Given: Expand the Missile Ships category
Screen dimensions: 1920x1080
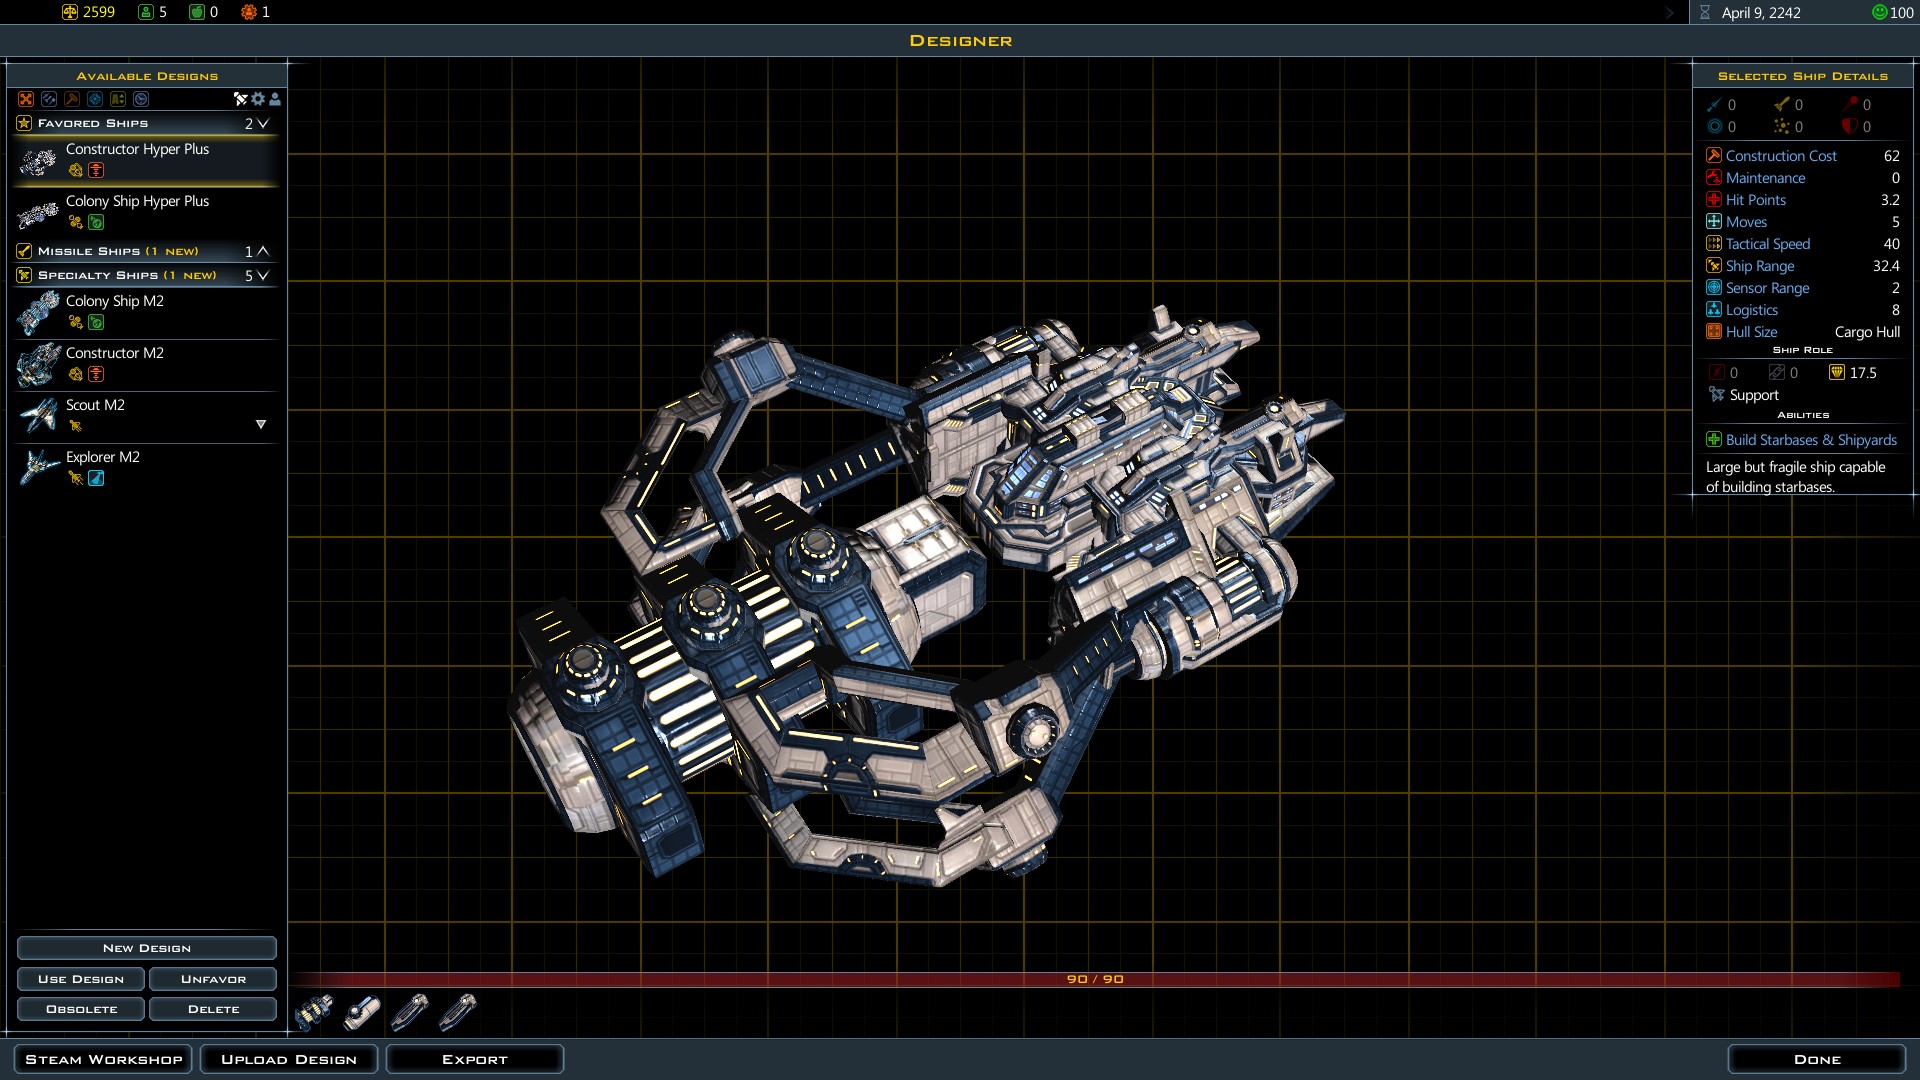Looking at the screenshot, I should click(263, 251).
